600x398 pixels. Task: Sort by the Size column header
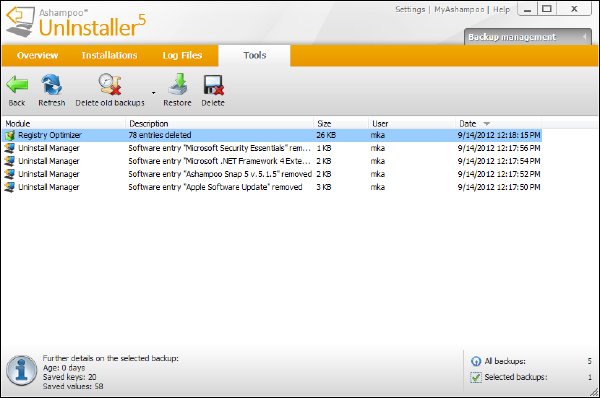point(324,124)
